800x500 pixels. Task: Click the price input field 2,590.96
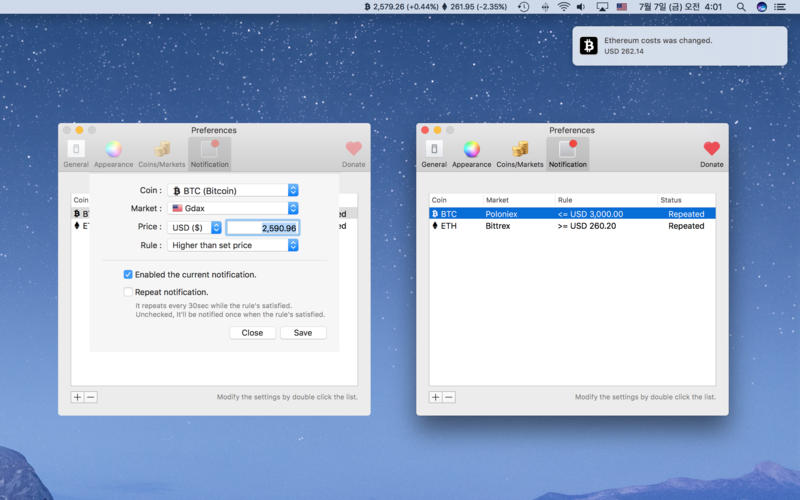coord(262,228)
